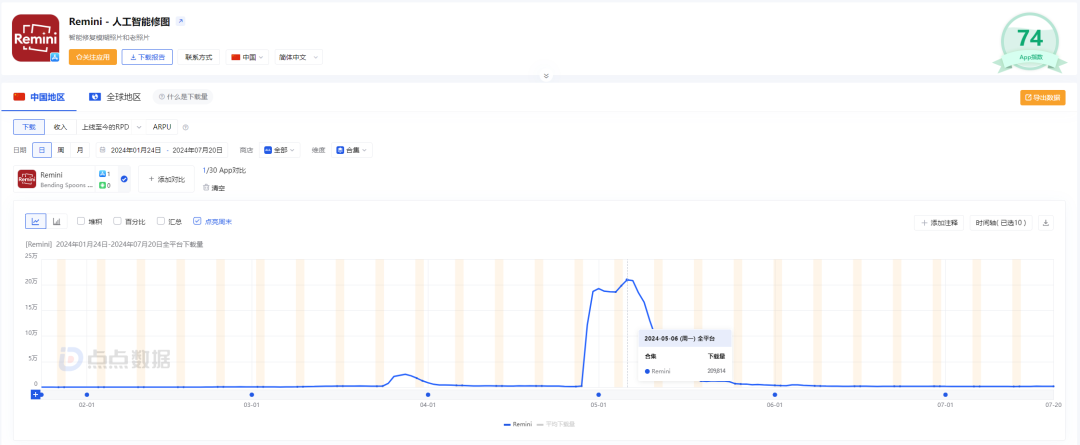
Task: Click the 07-20 x-axis end label
Action: 1053,406
